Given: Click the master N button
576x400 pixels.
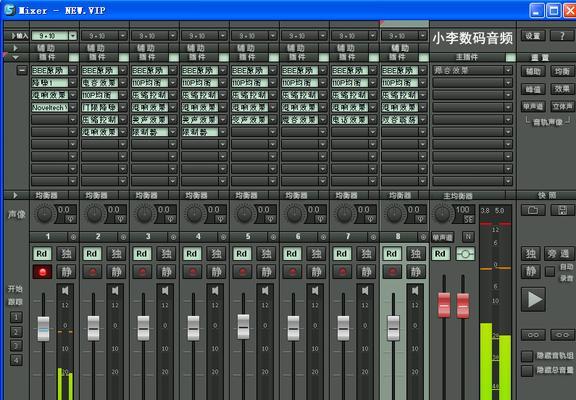Looking at the screenshot, I should [468, 237].
